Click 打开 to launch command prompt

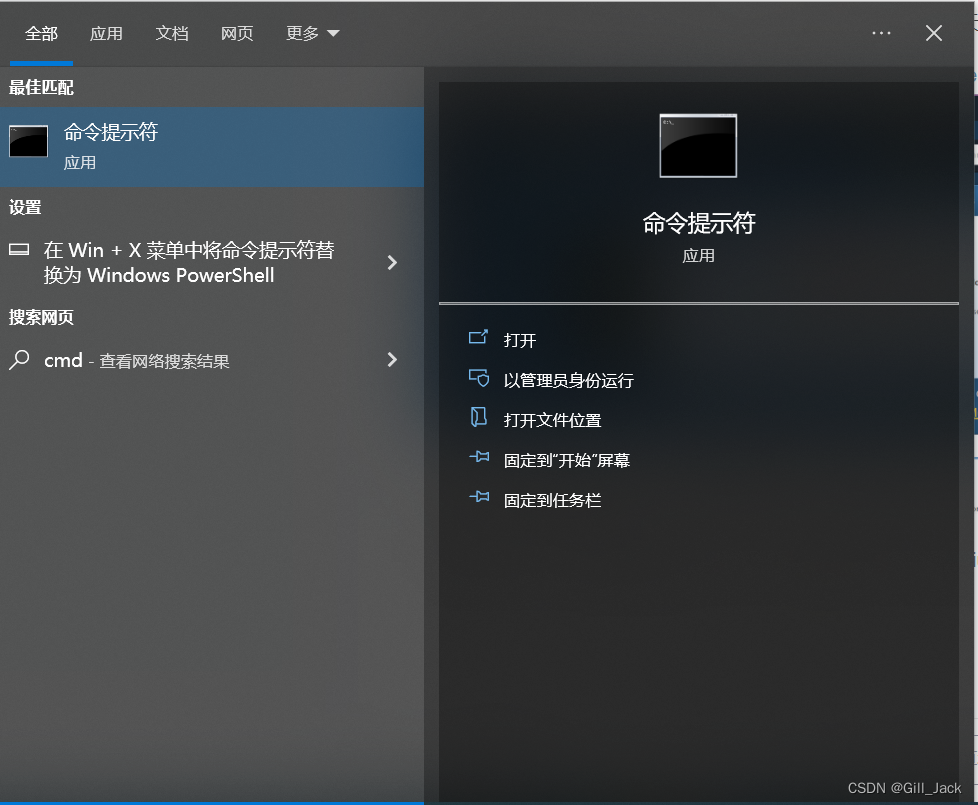tap(520, 340)
